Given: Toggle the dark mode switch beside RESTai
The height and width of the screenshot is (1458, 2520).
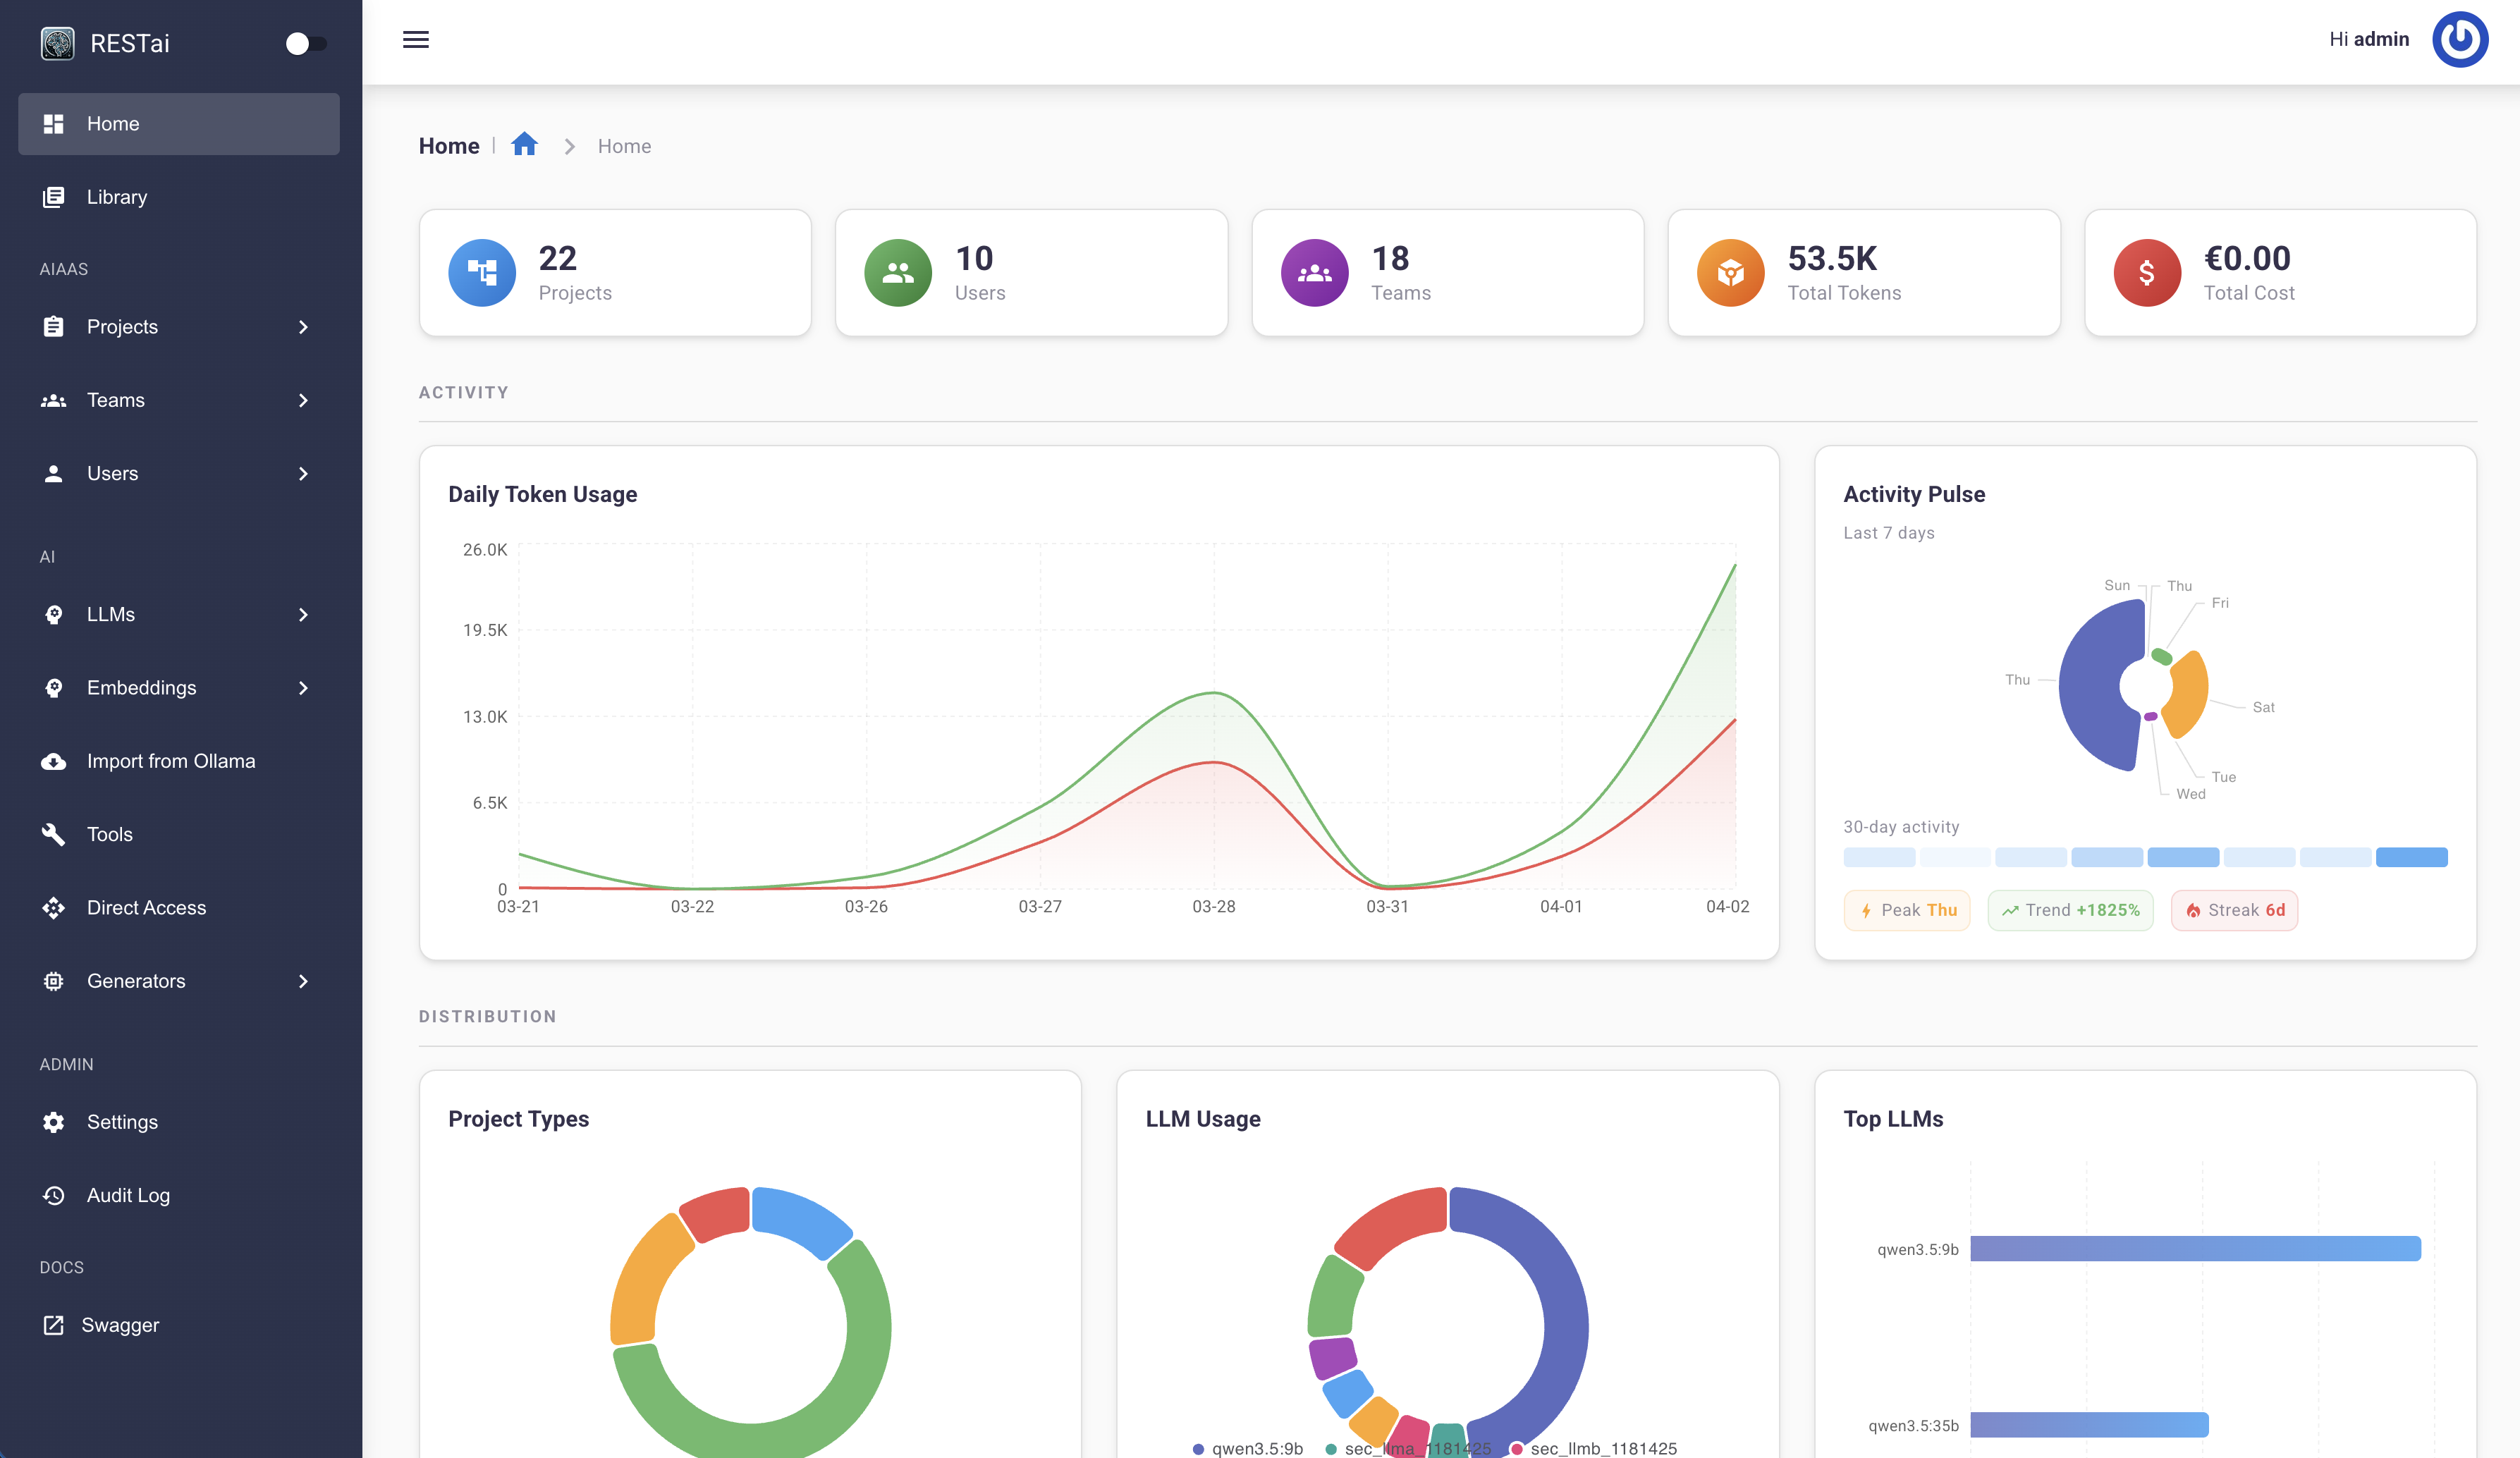Looking at the screenshot, I should 305,43.
